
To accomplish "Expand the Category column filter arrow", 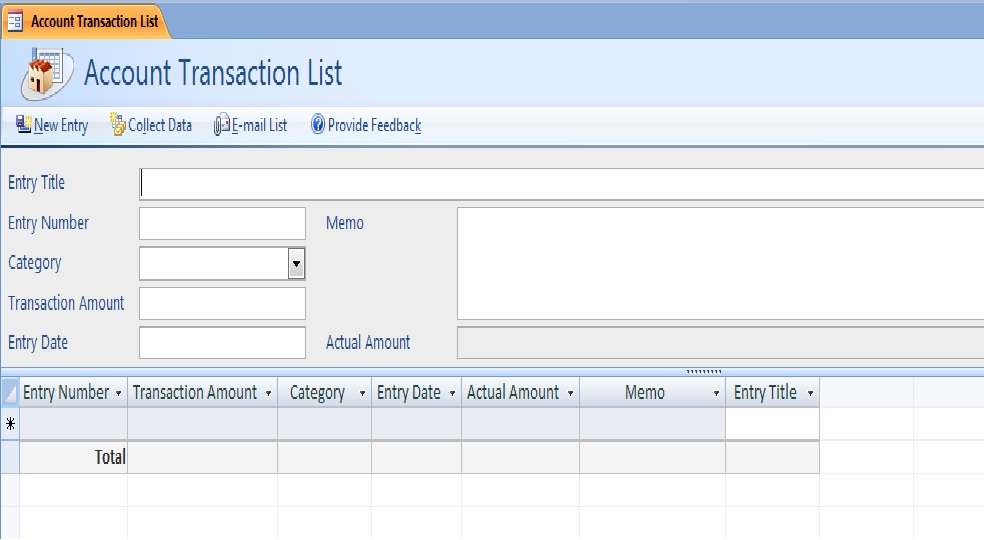I will click(x=362, y=394).
